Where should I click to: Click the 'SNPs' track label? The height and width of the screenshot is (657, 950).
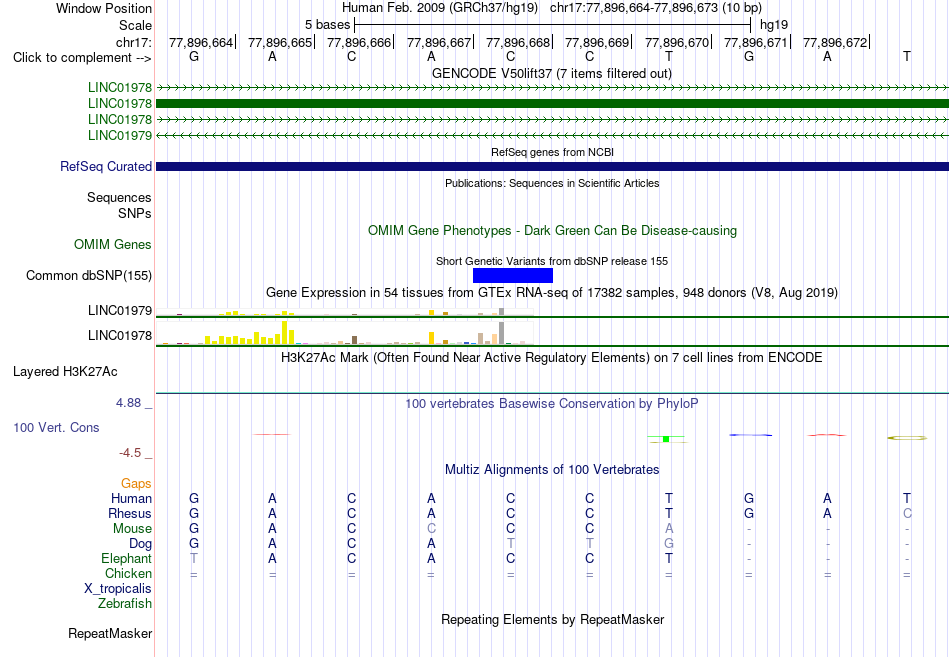[135, 213]
